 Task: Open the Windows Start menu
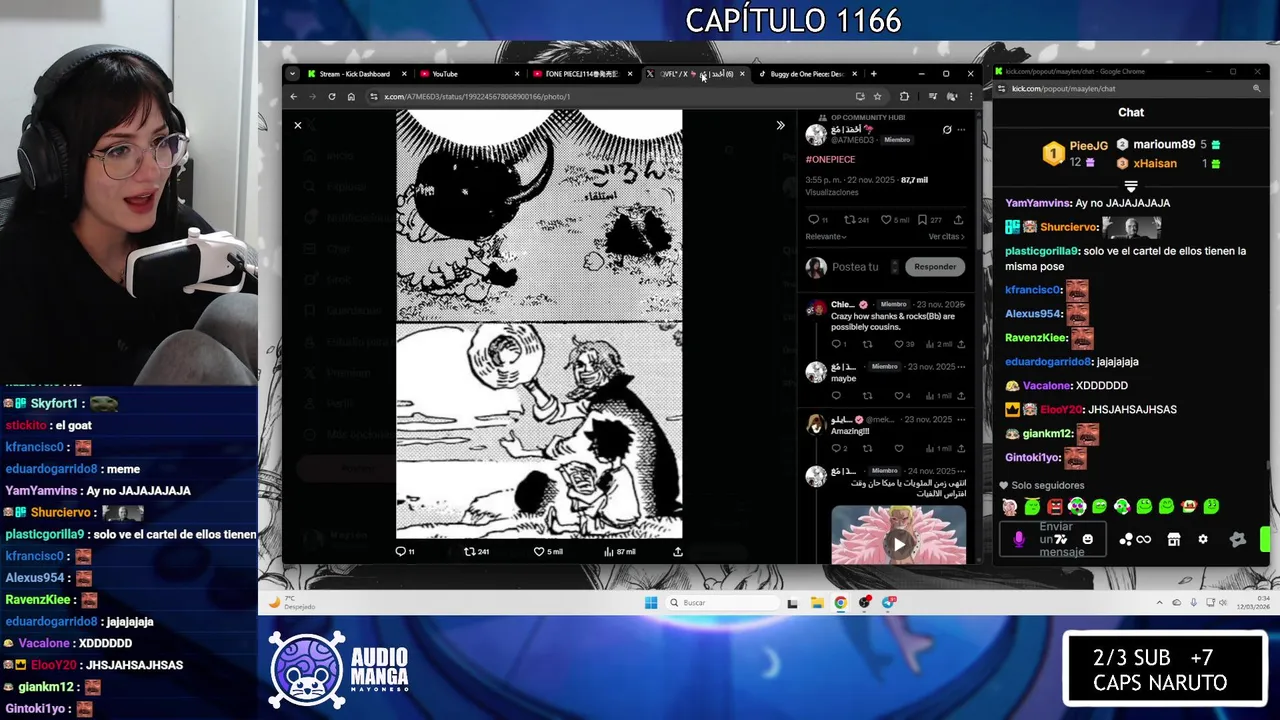[x=651, y=602]
